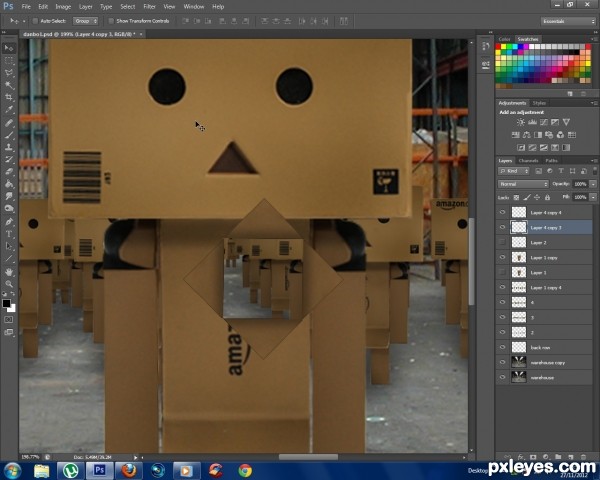Filter layers by type layers icon
Viewport: 600px width, 480px height.
pos(561,171)
